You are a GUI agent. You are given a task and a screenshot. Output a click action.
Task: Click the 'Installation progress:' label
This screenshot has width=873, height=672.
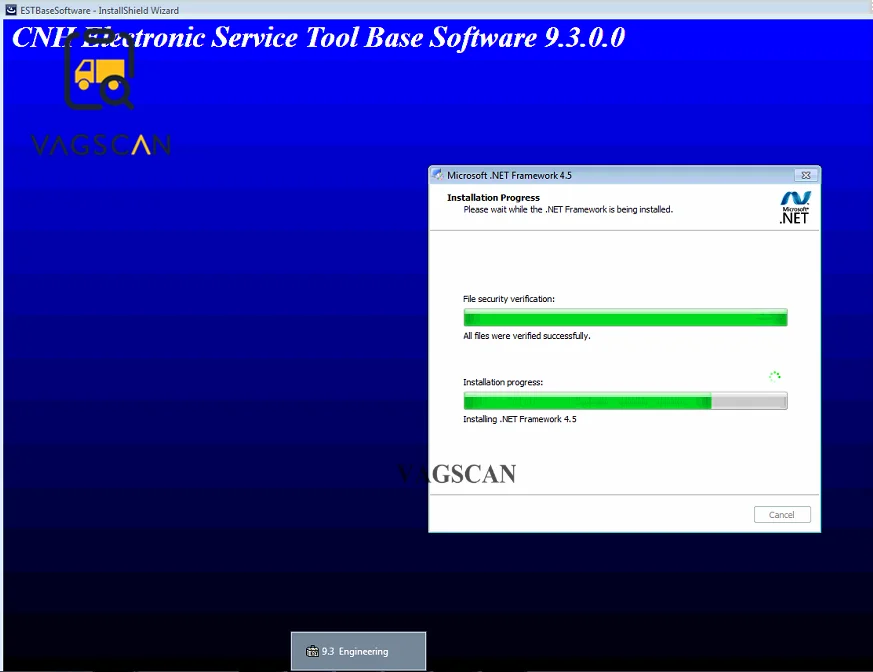click(503, 382)
